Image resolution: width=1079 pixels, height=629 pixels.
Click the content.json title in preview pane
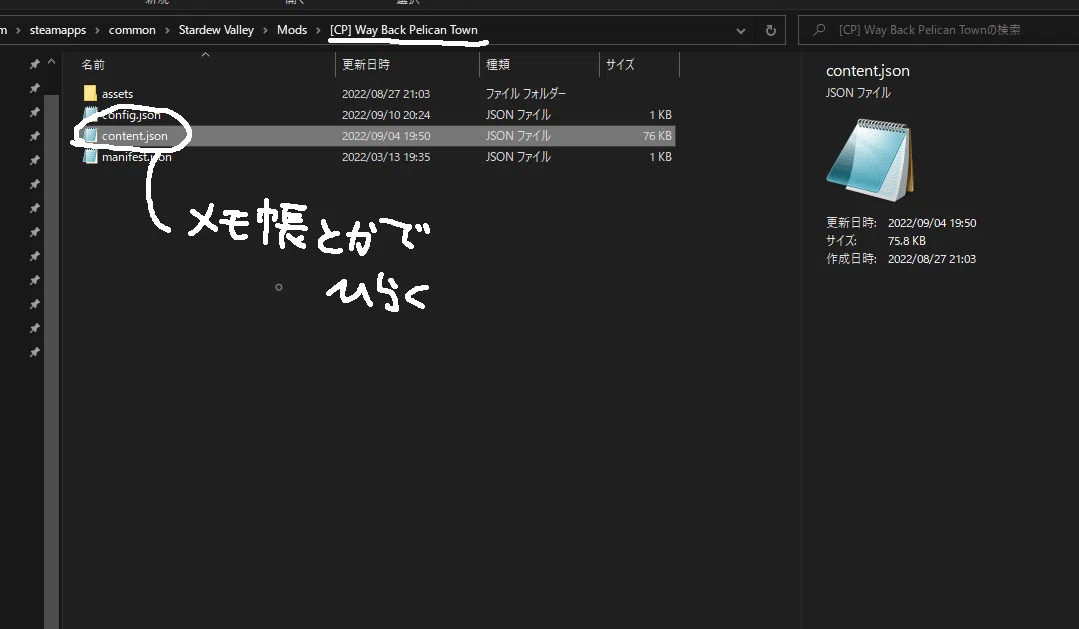pyautogui.click(x=868, y=71)
